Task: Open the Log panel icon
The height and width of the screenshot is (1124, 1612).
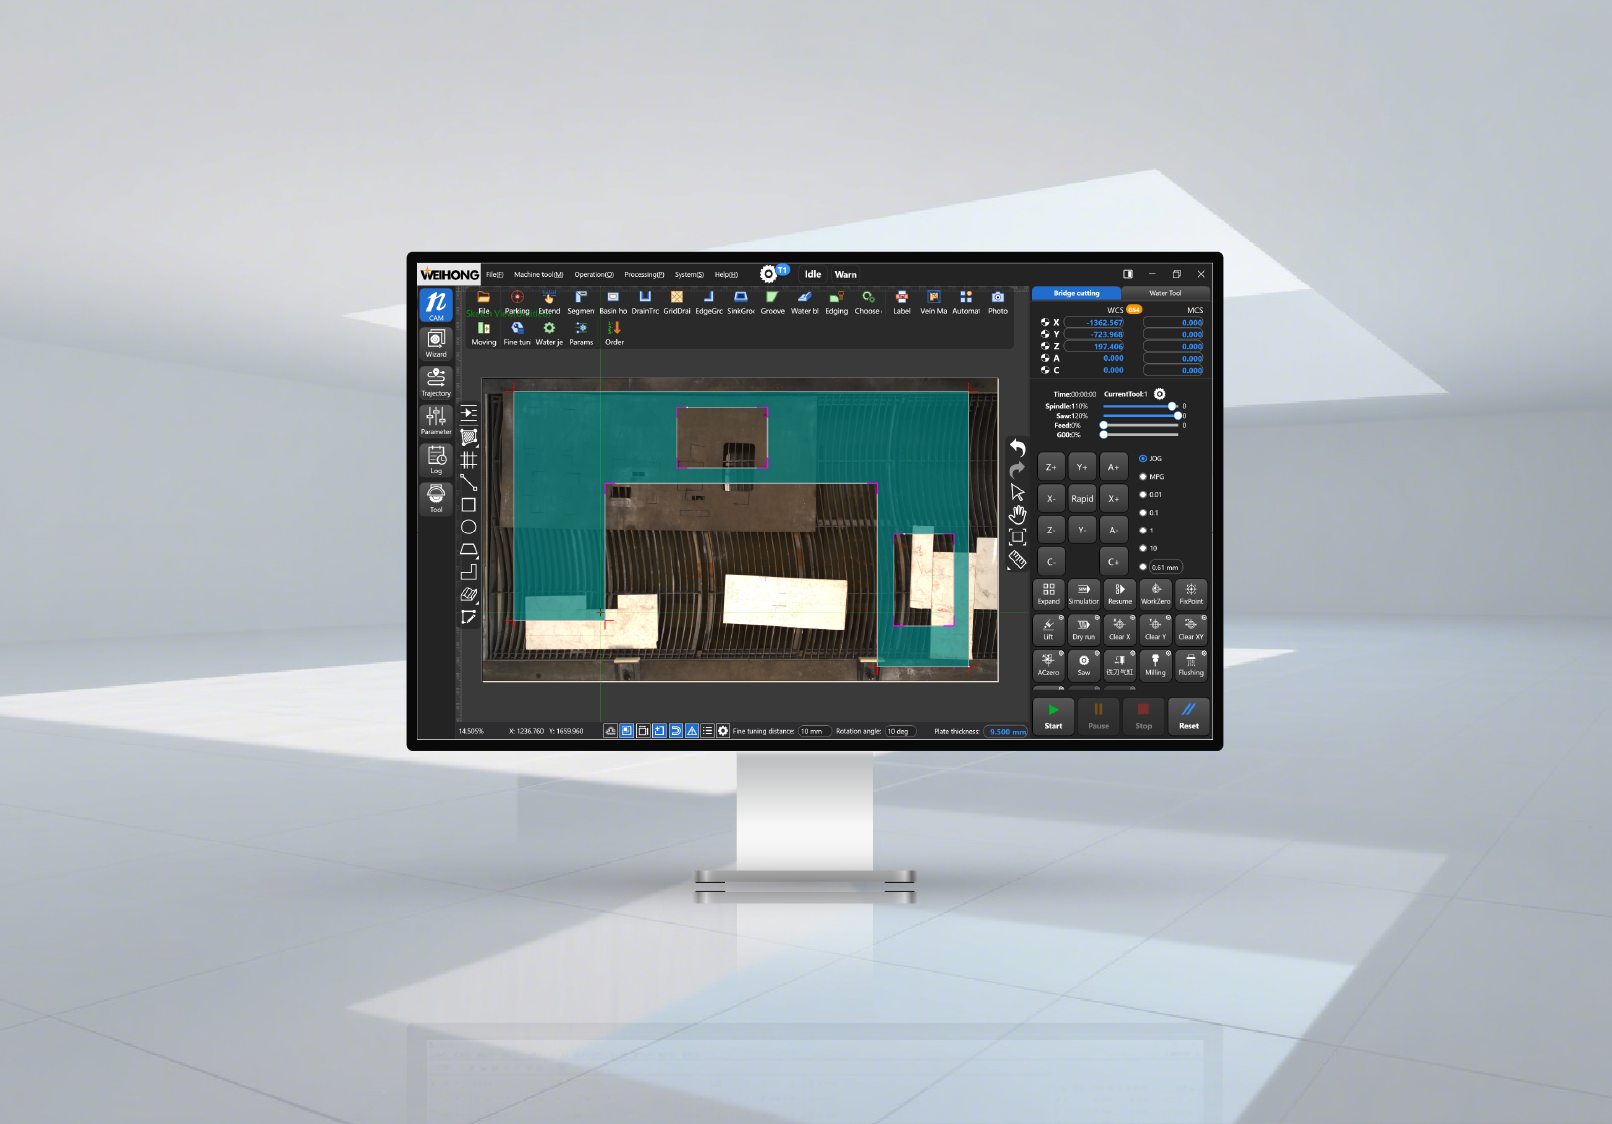Action: 436,459
